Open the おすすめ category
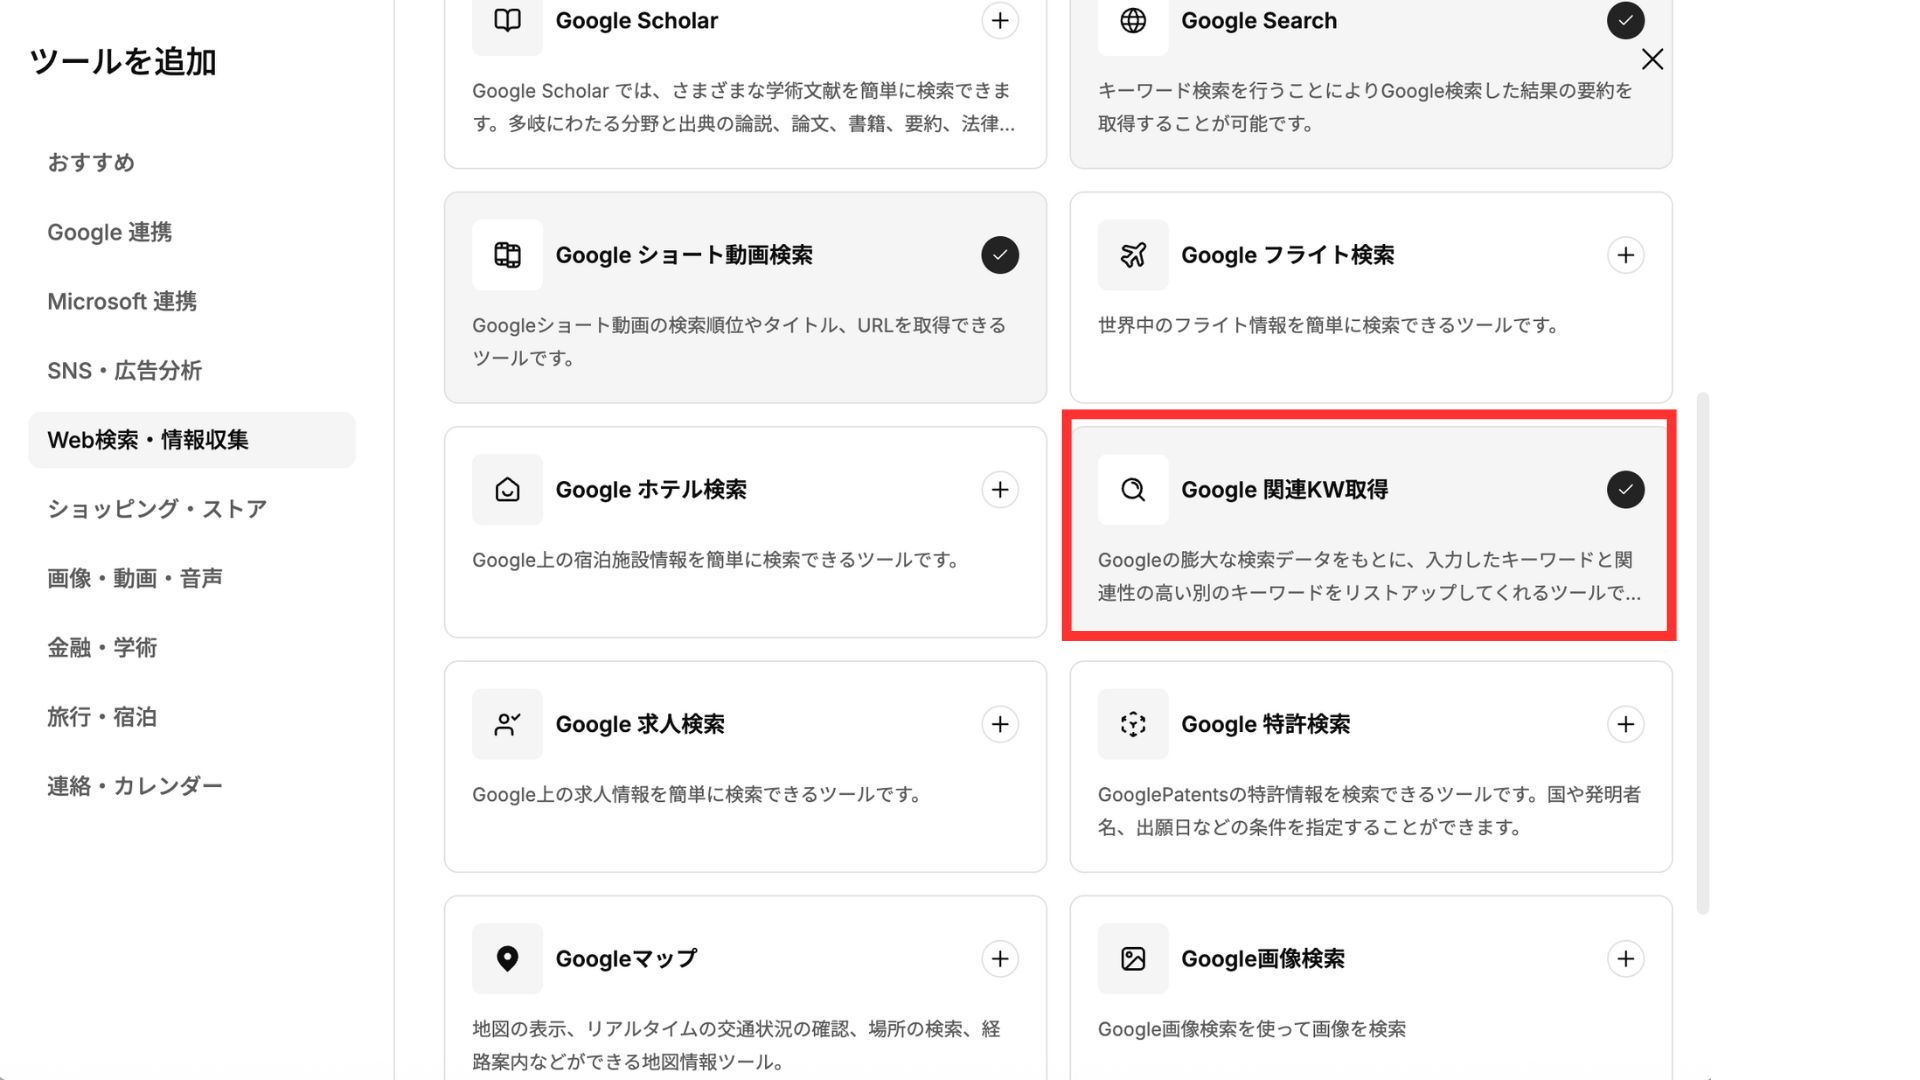This screenshot has height=1080, width=1920. (91, 162)
